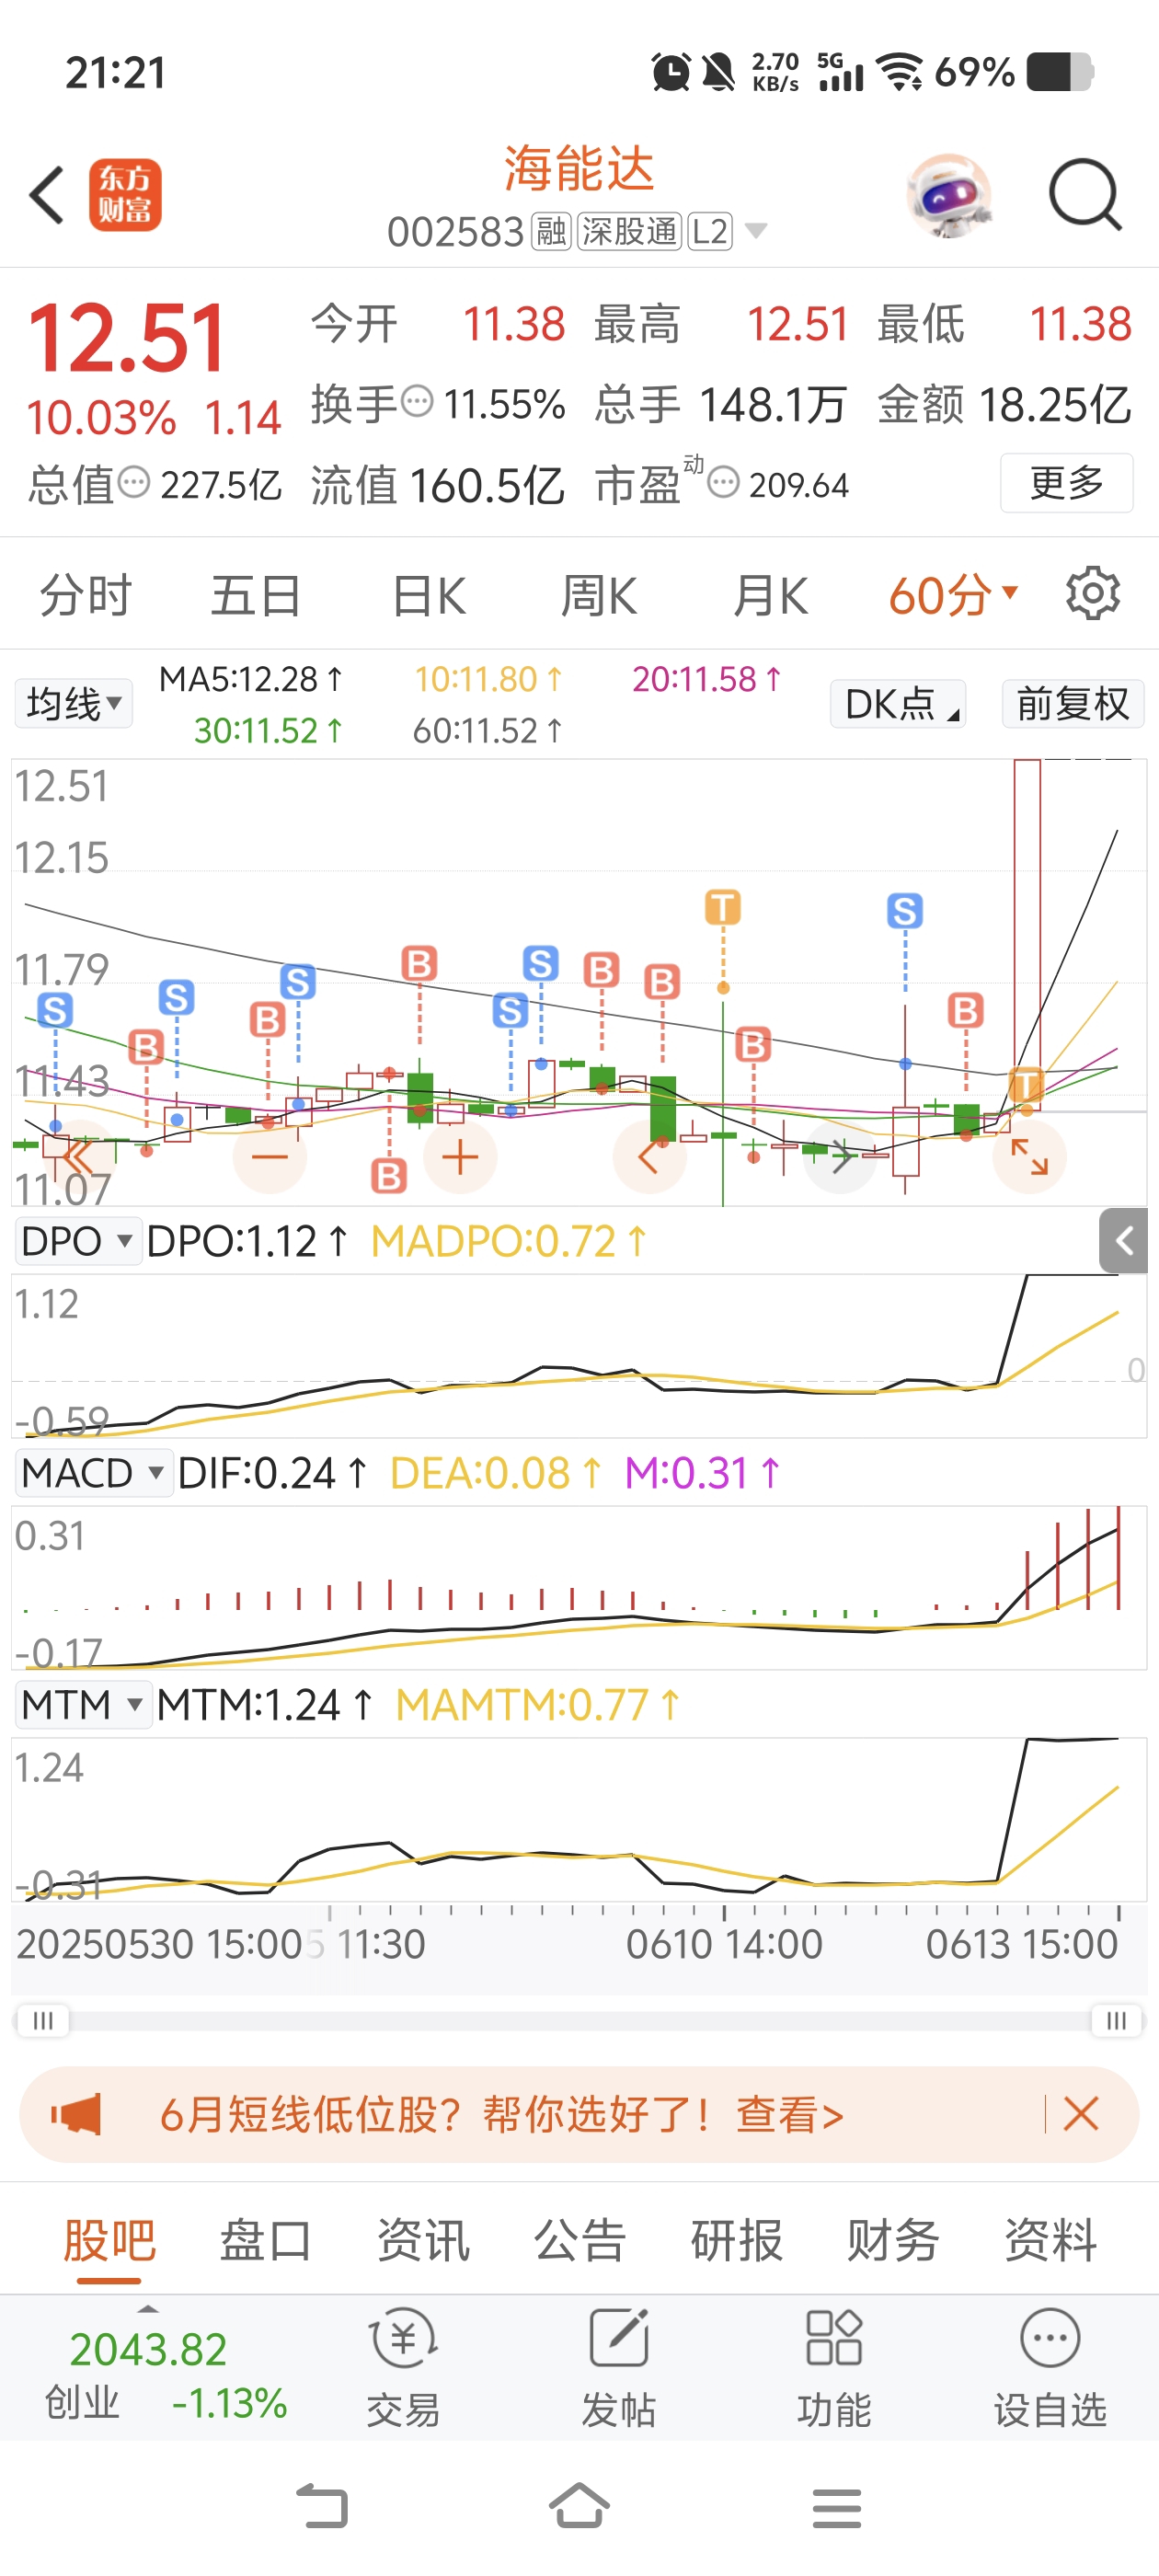This screenshot has width=1159, height=2576.
Task: Select the 研报 tab
Action: tap(737, 2240)
